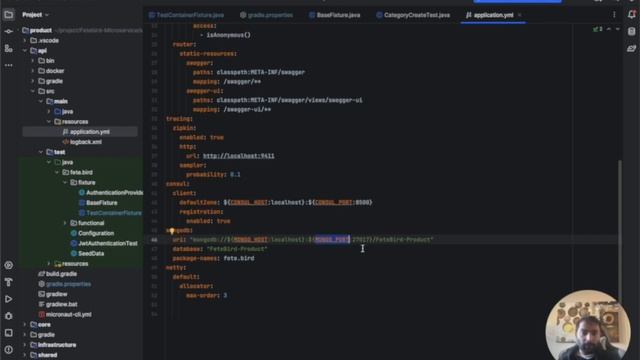Expand the functional package
Image resolution: width=640 pixels, height=360 pixels.
click(65, 223)
